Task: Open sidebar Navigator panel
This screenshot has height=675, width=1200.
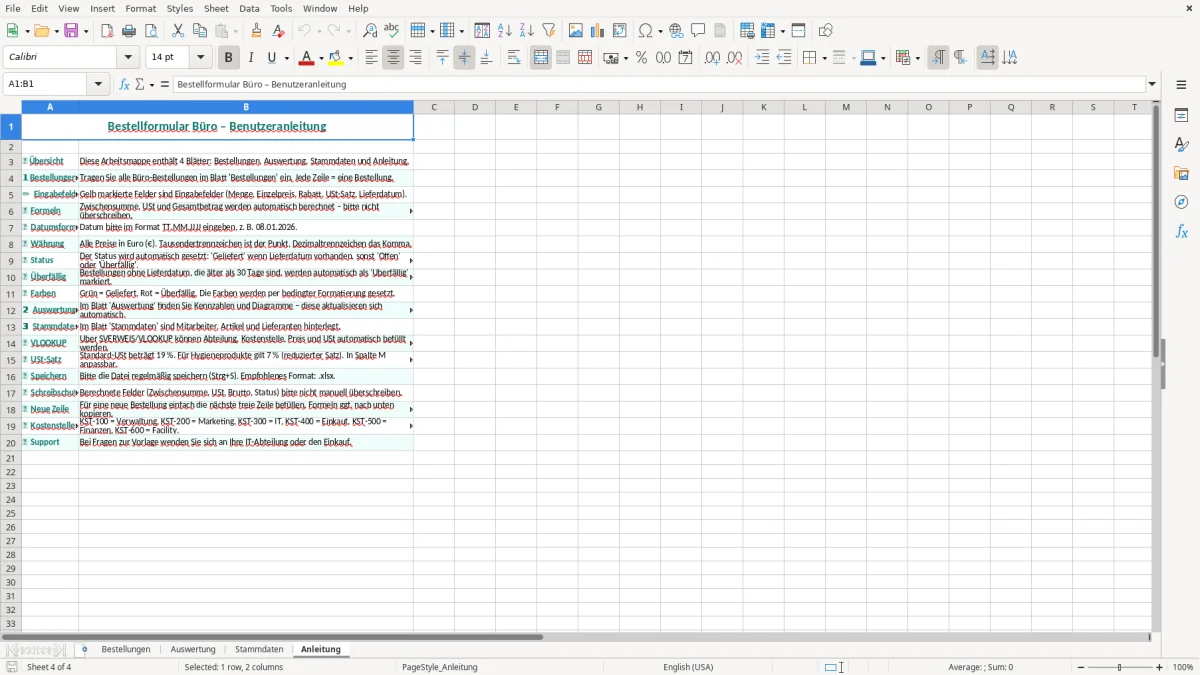Action: [x=1181, y=202]
